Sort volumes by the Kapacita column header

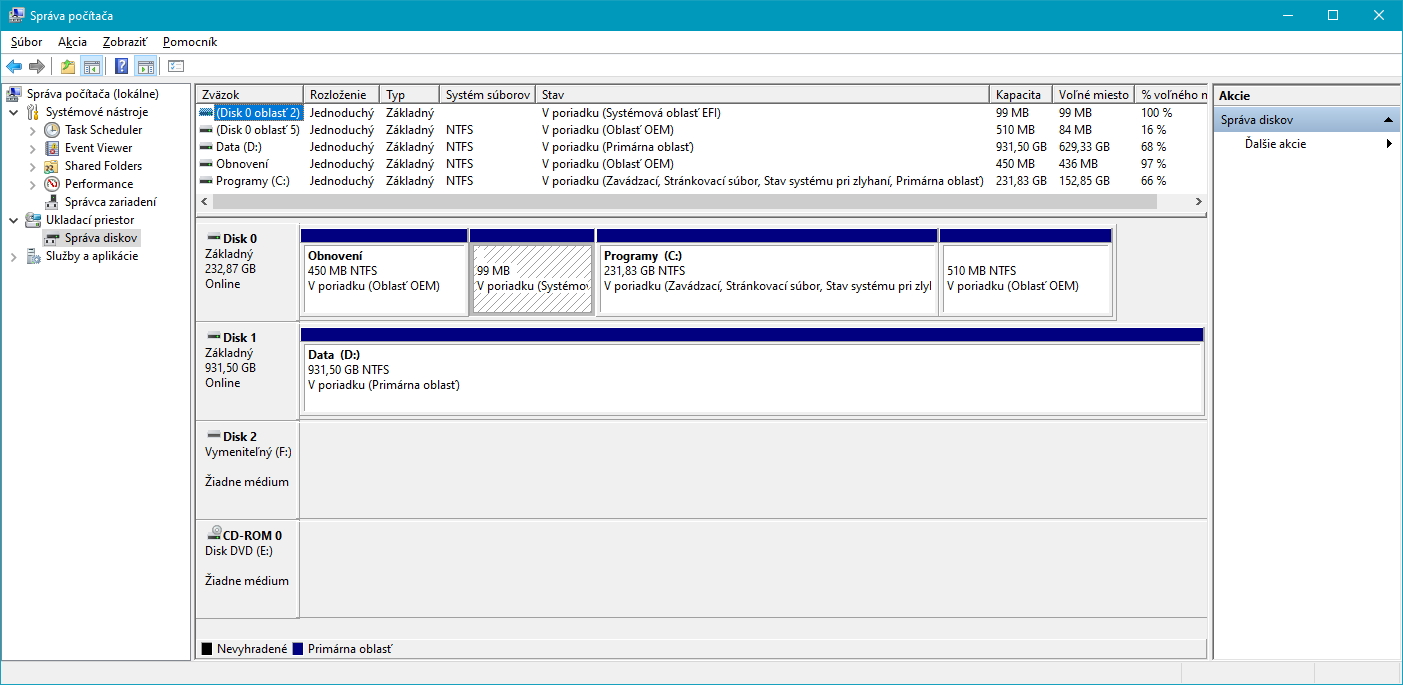point(1019,95)
